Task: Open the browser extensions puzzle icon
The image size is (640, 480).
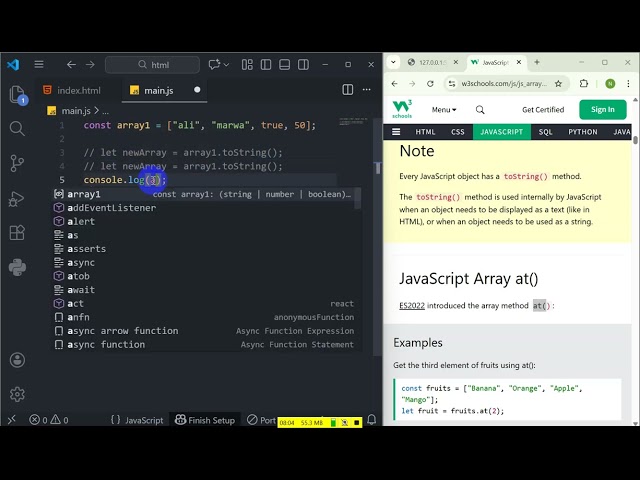Action: (x=584, y=84)
